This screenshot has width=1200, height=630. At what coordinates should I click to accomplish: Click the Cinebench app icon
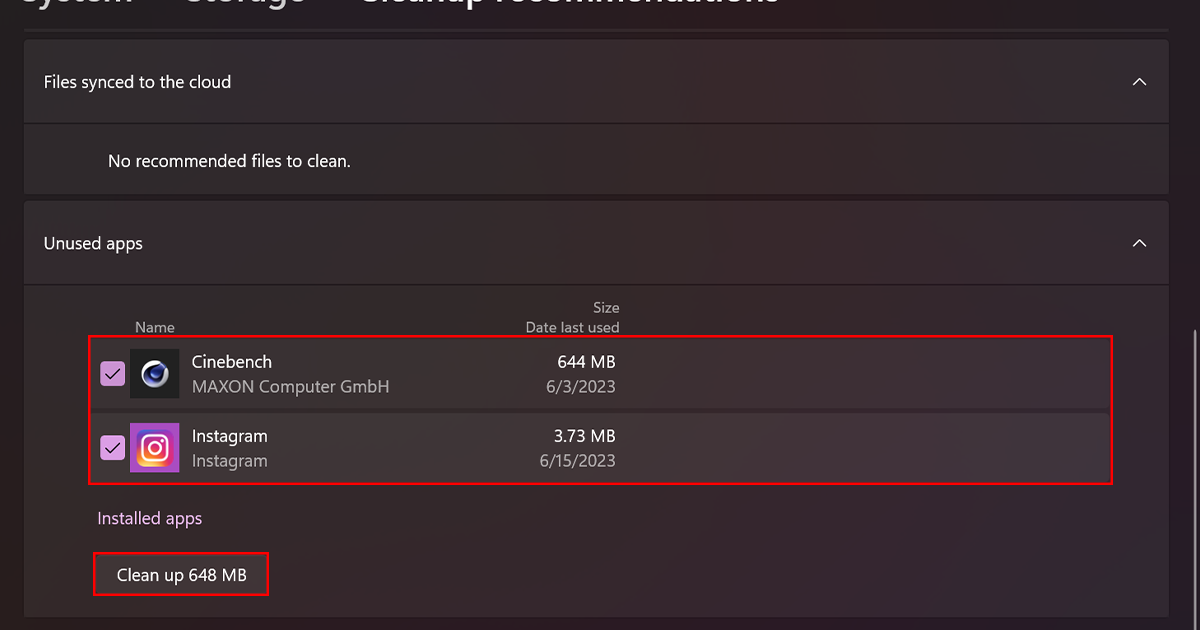click(155, 374)
